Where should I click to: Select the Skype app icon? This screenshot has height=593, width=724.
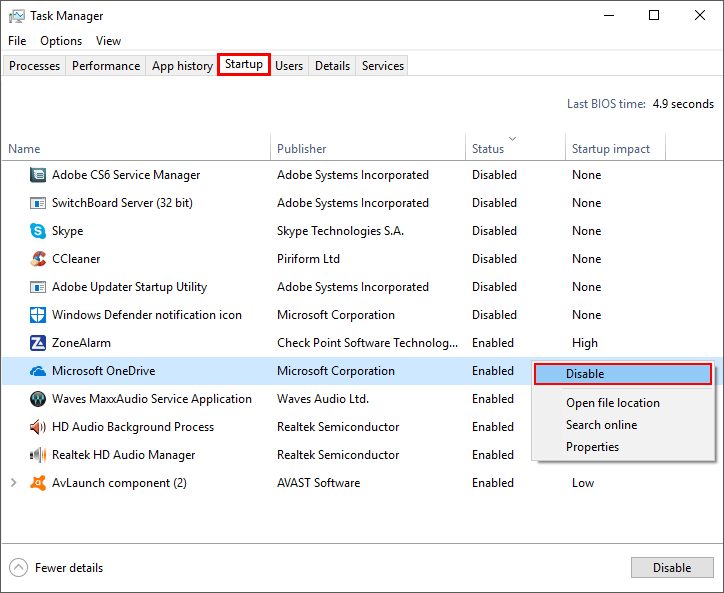pos(38,231)
